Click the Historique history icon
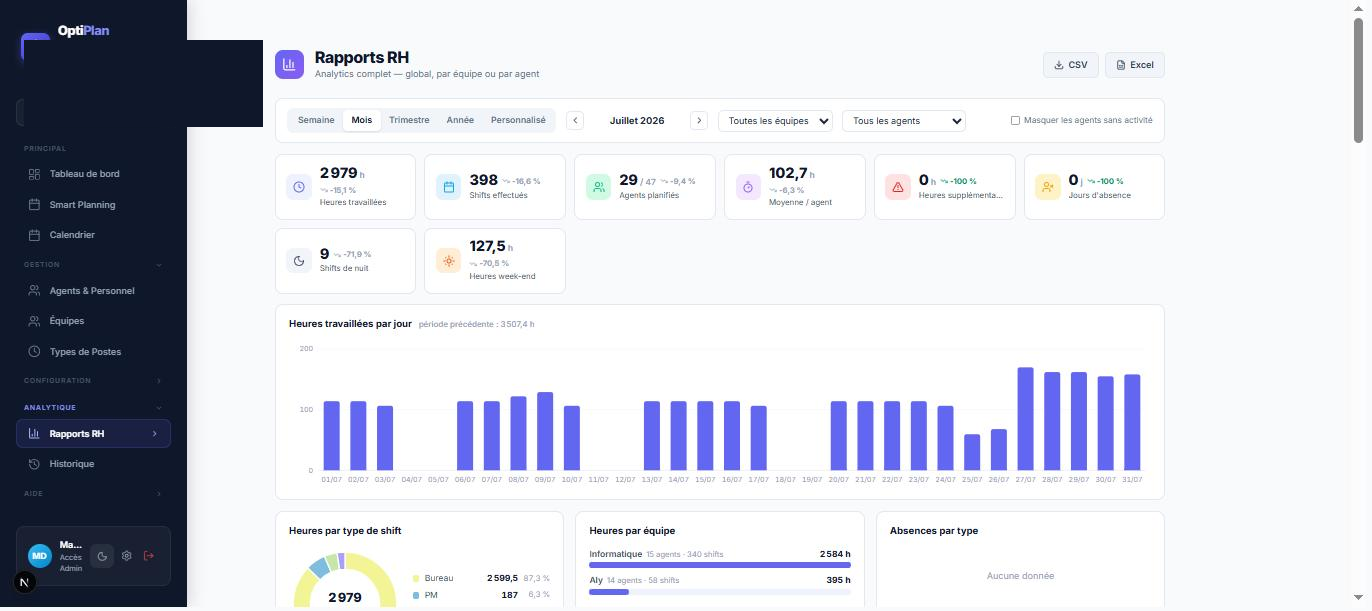This screenshot has height=611, width=1372. coord(35,464)
